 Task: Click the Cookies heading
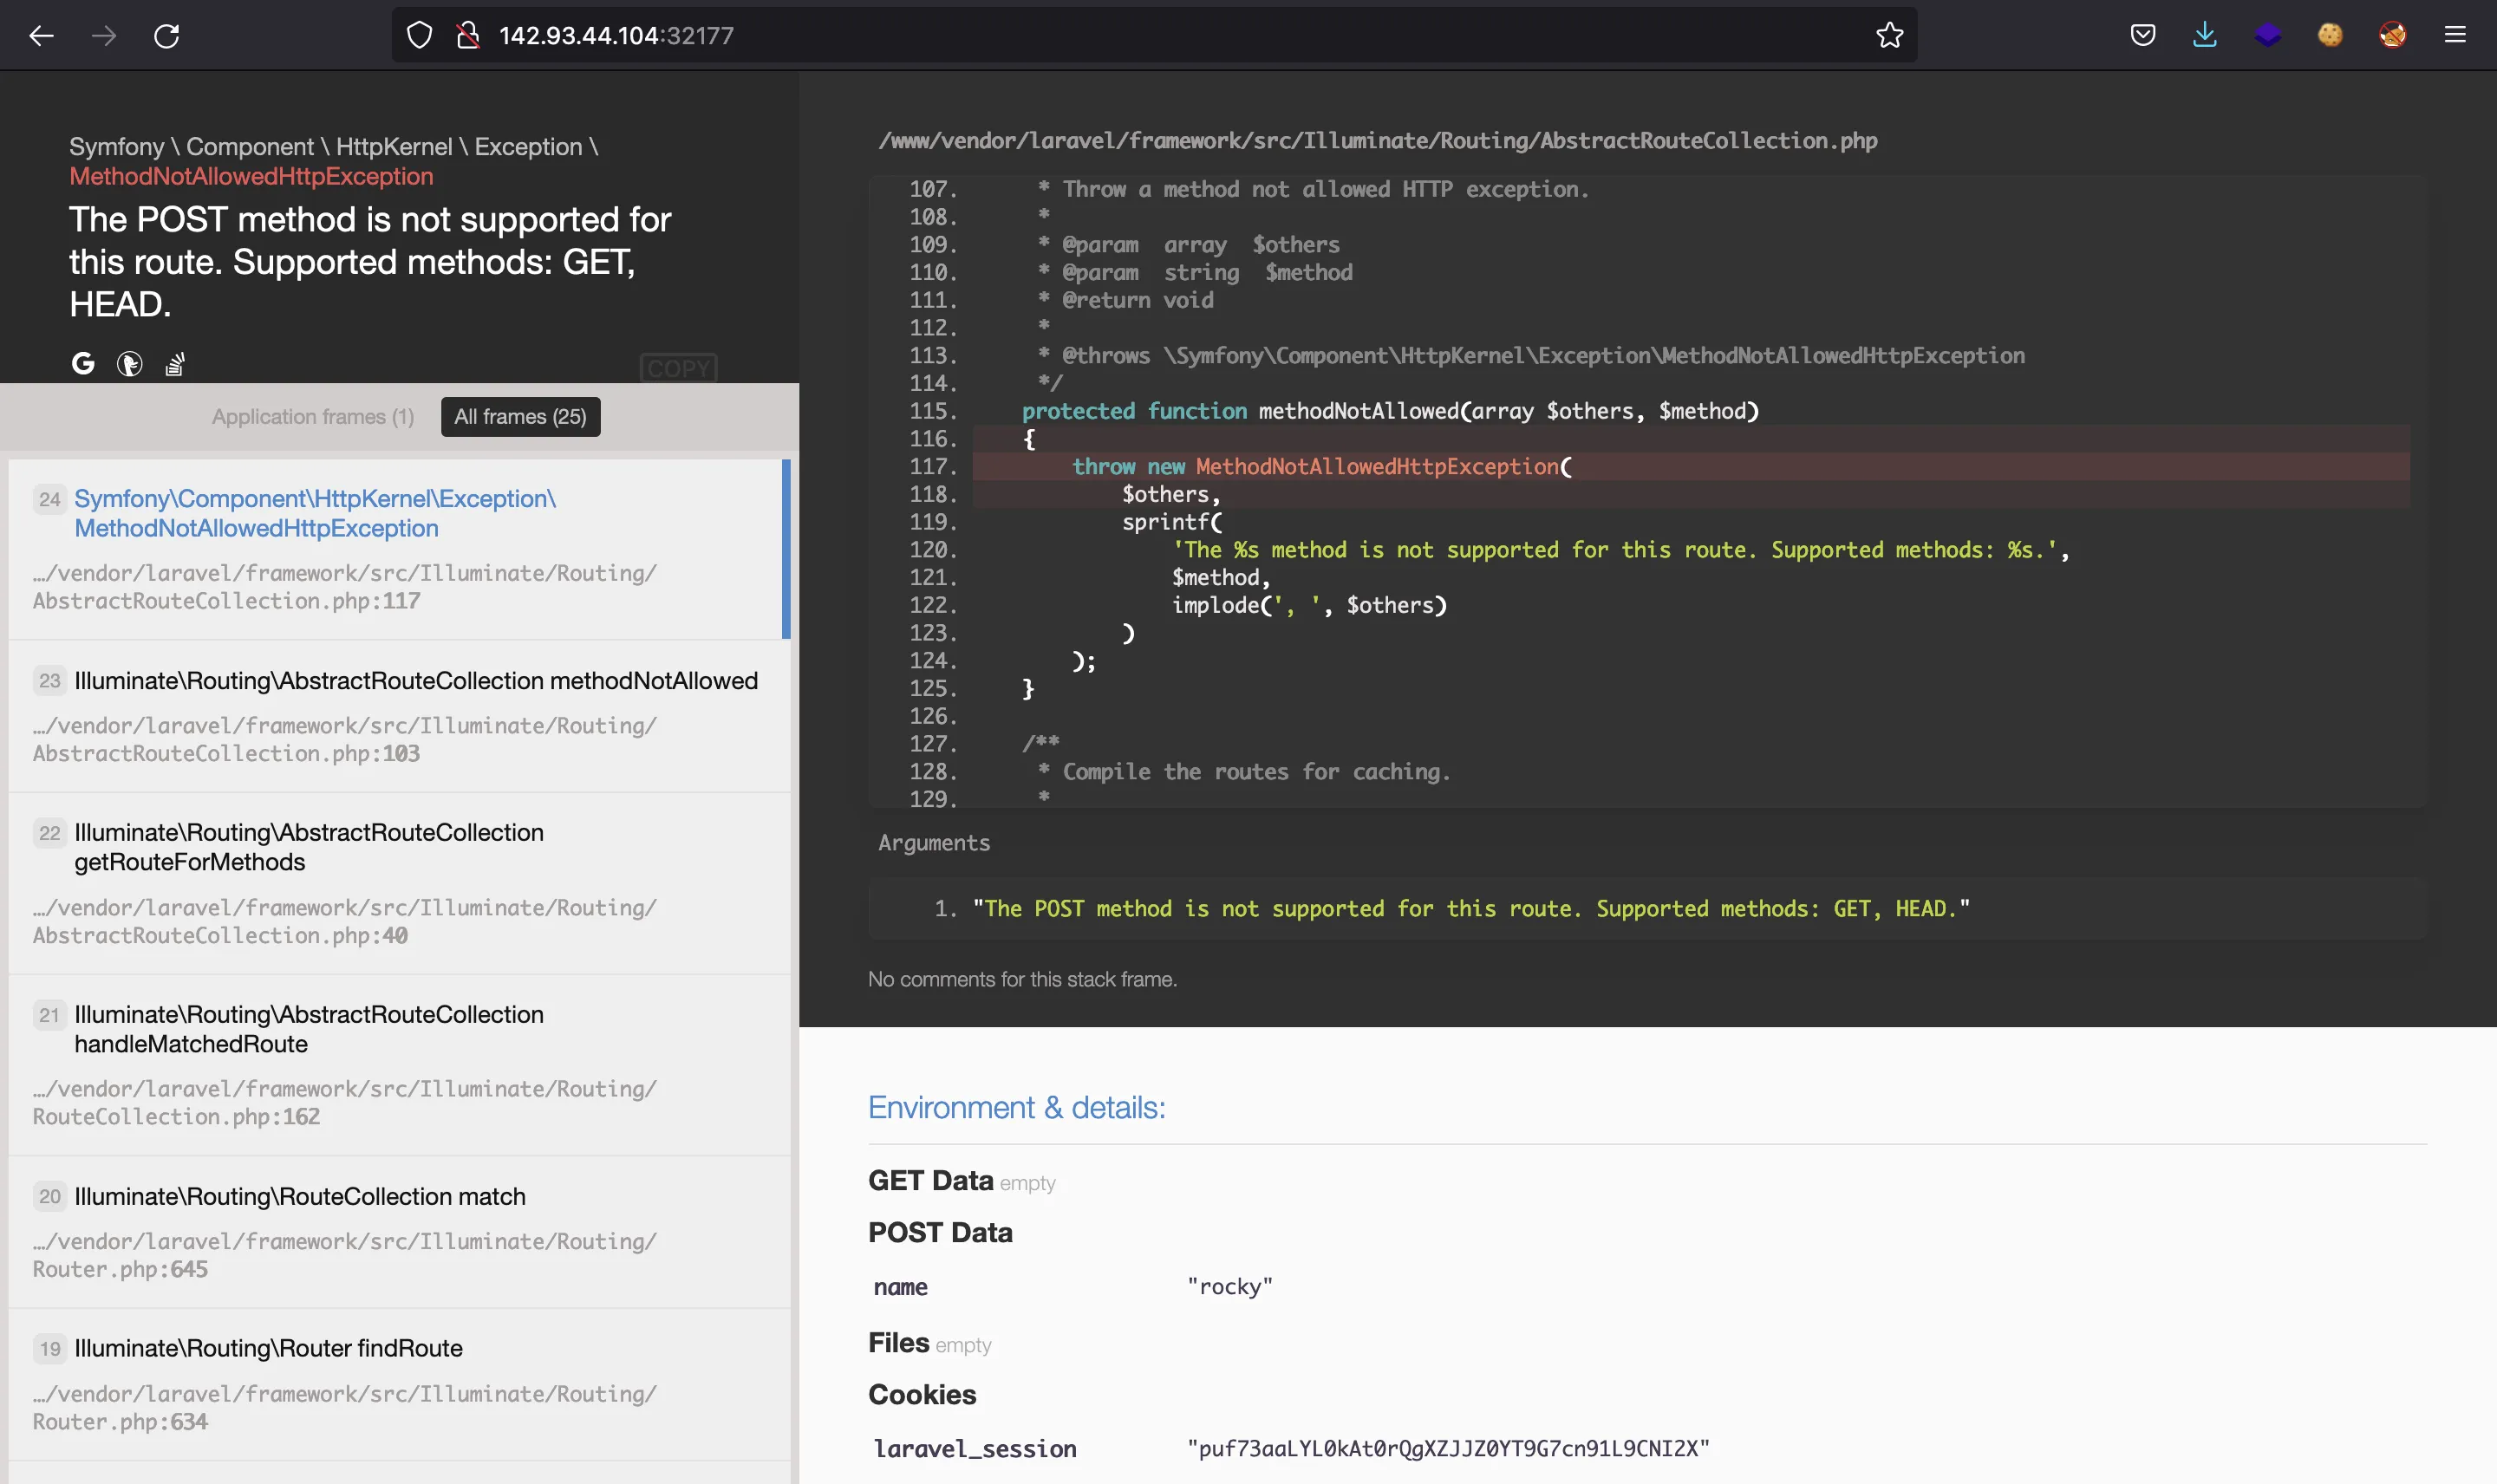[x=922, y=1395]
